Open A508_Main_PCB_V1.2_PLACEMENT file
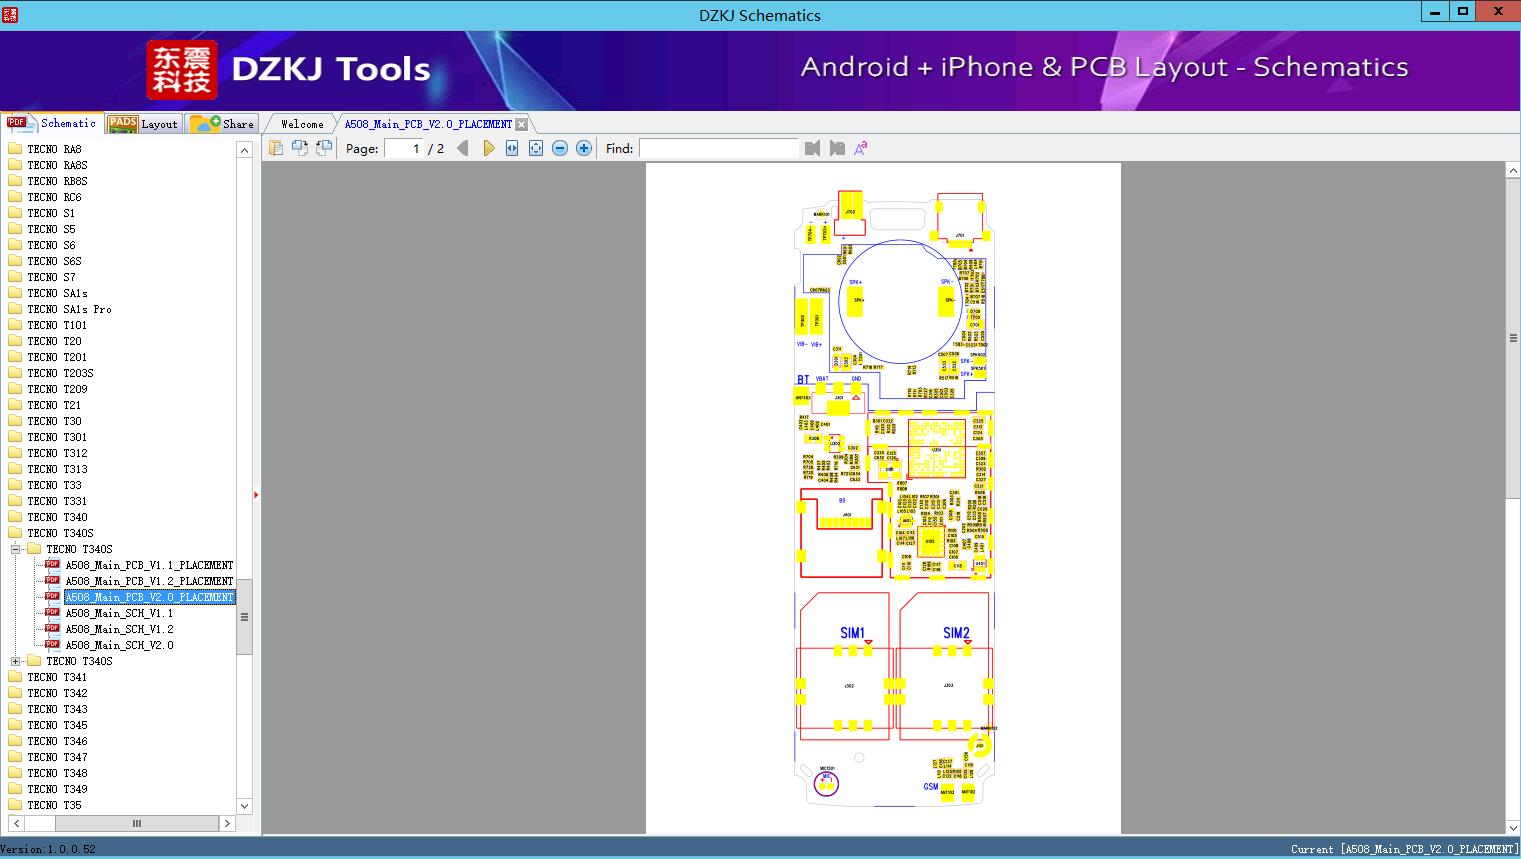This screenshot has width=1521, height=859. click(x=149, y=581)
